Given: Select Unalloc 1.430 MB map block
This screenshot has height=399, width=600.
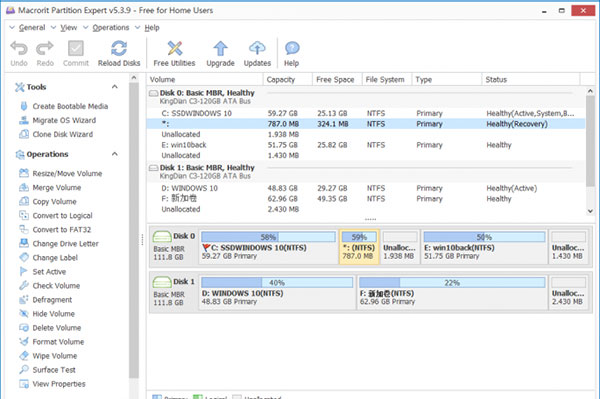Looking at the screenshot, I should tap(569, 247).
